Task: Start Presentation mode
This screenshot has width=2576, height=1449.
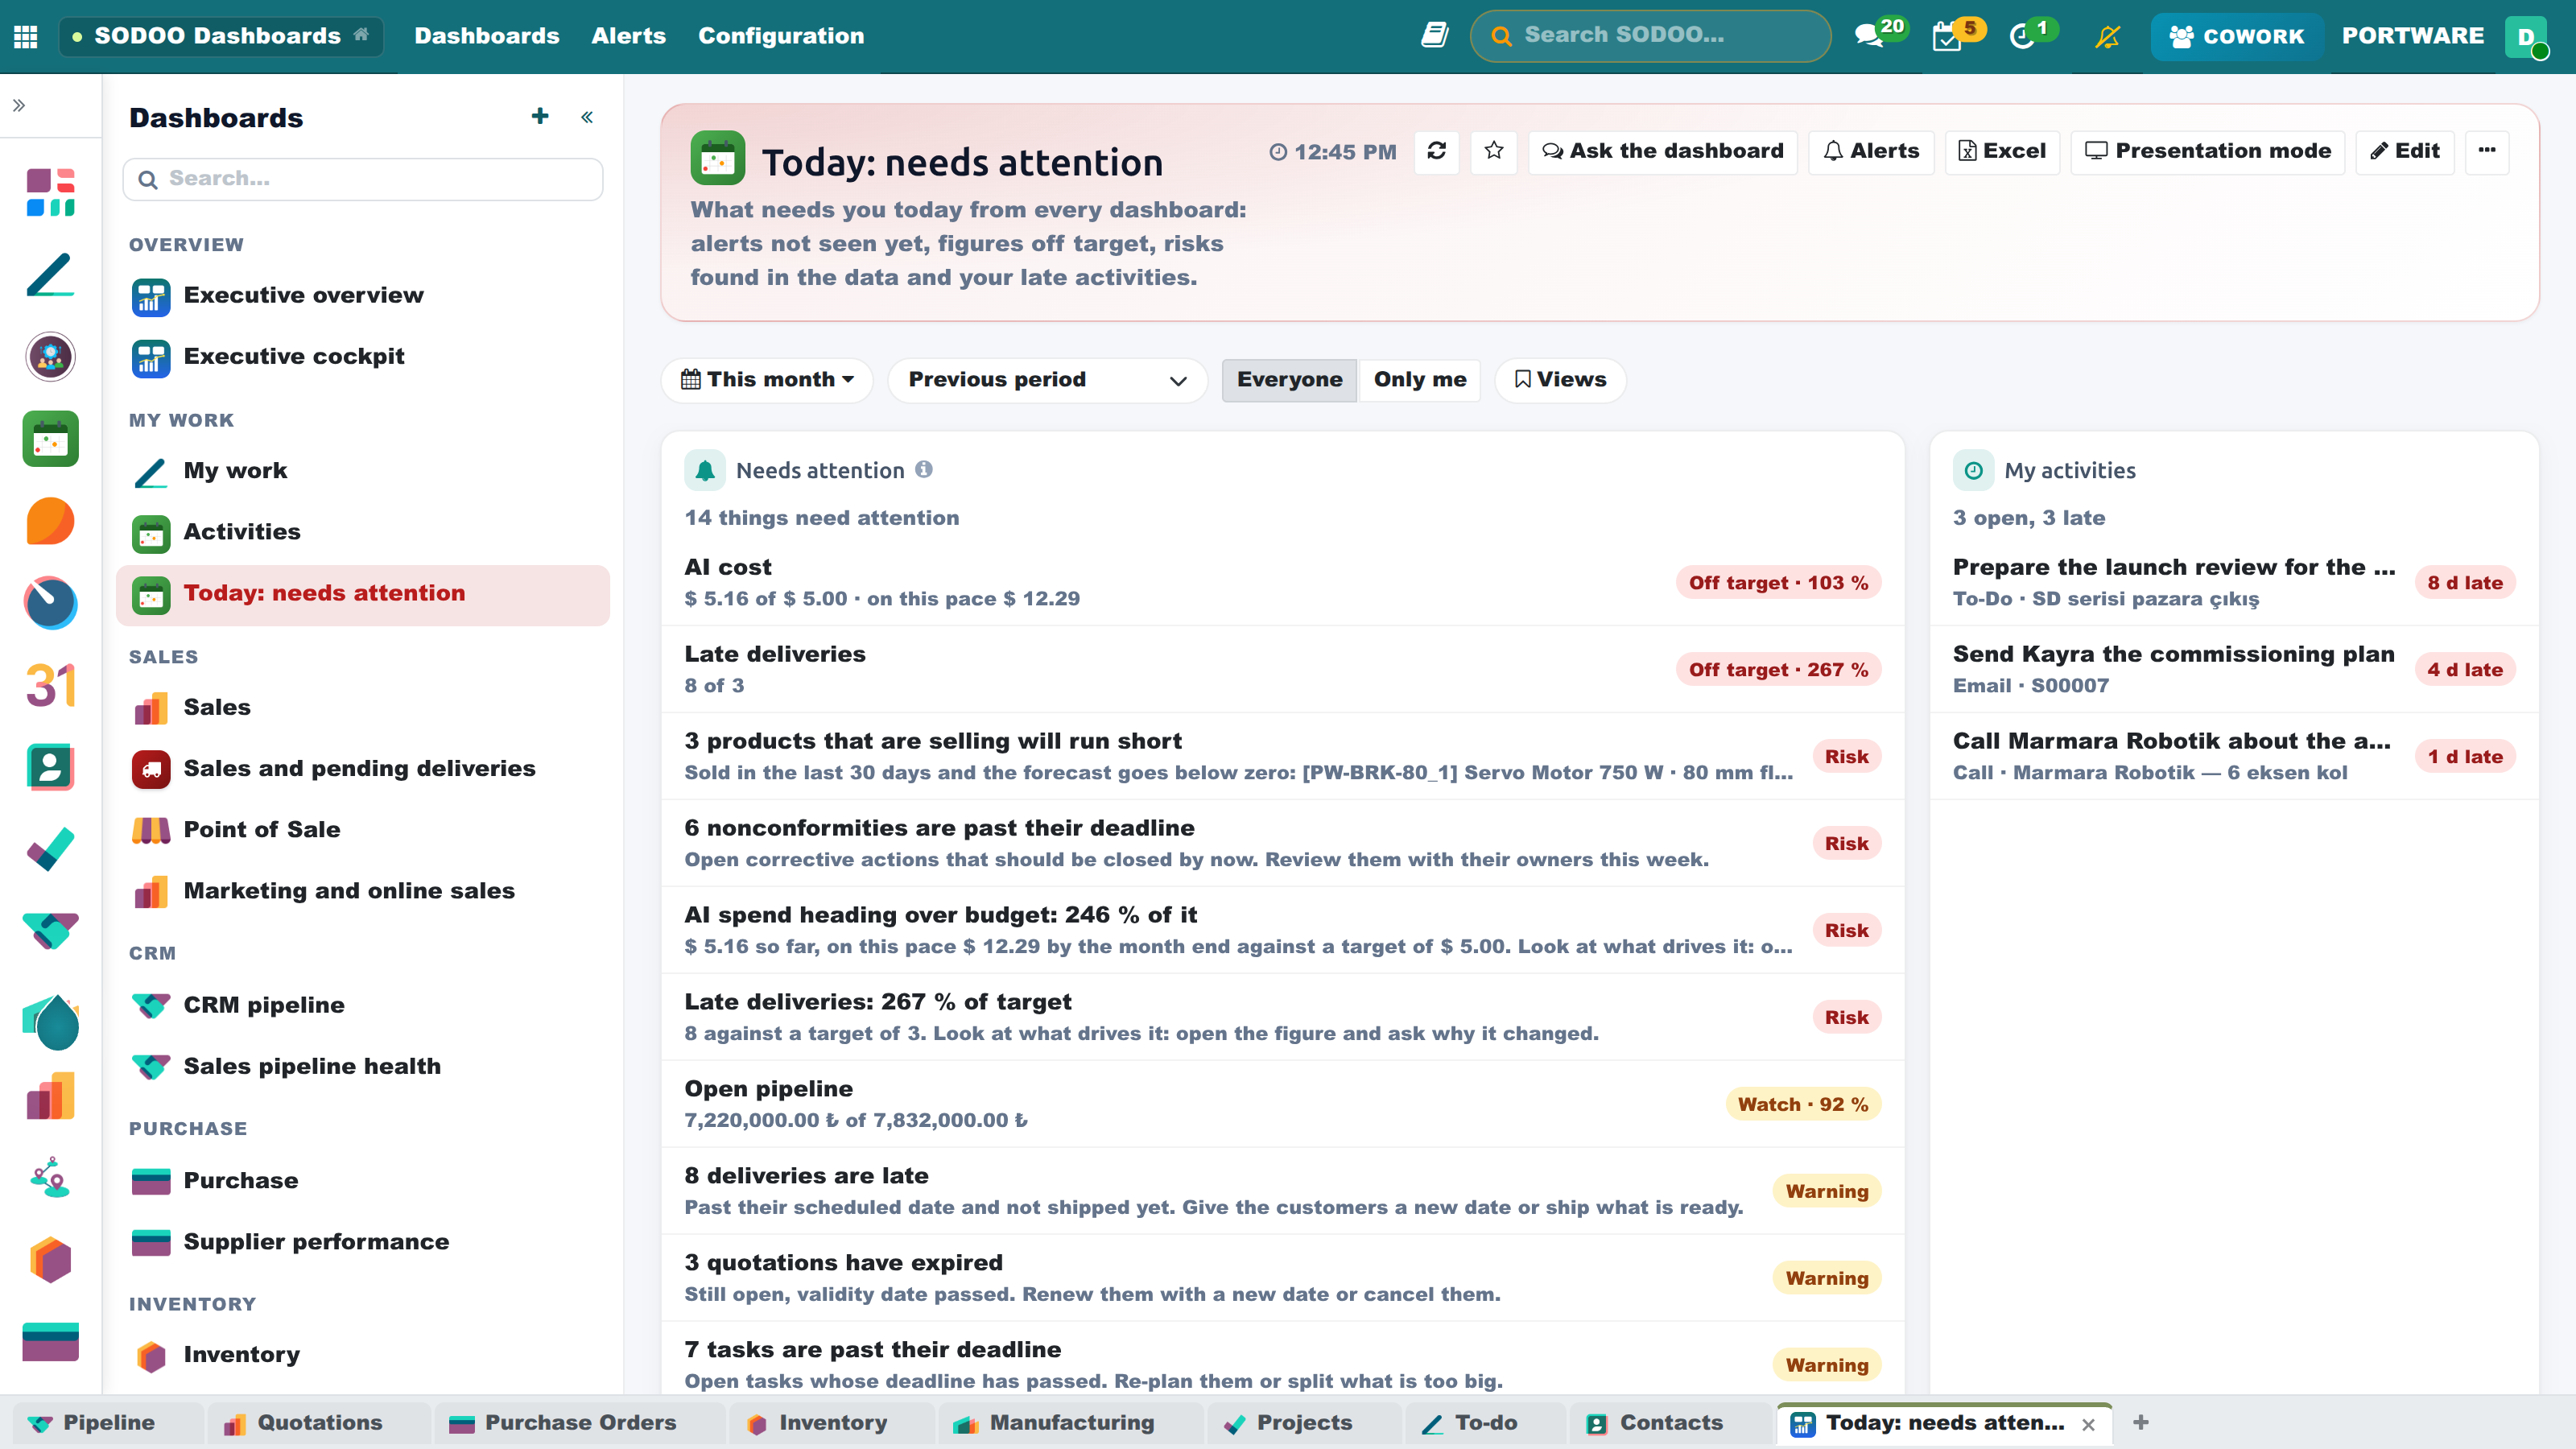Action: pos(2207,151)
